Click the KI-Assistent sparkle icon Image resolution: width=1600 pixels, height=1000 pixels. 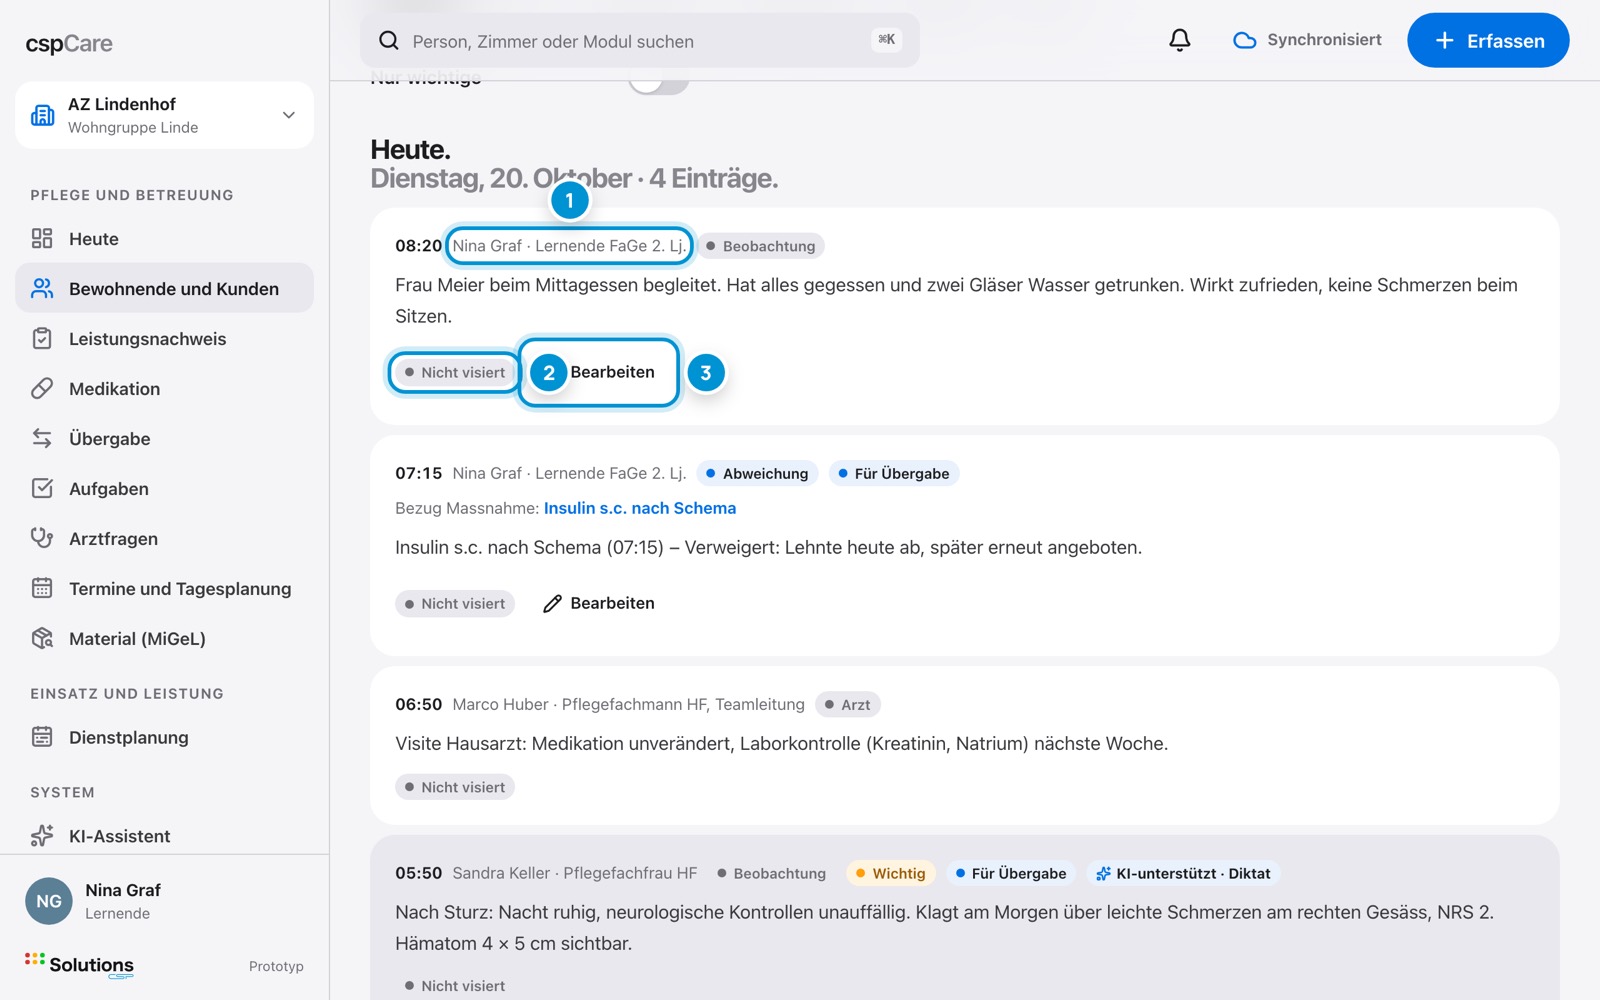(42, 836)
